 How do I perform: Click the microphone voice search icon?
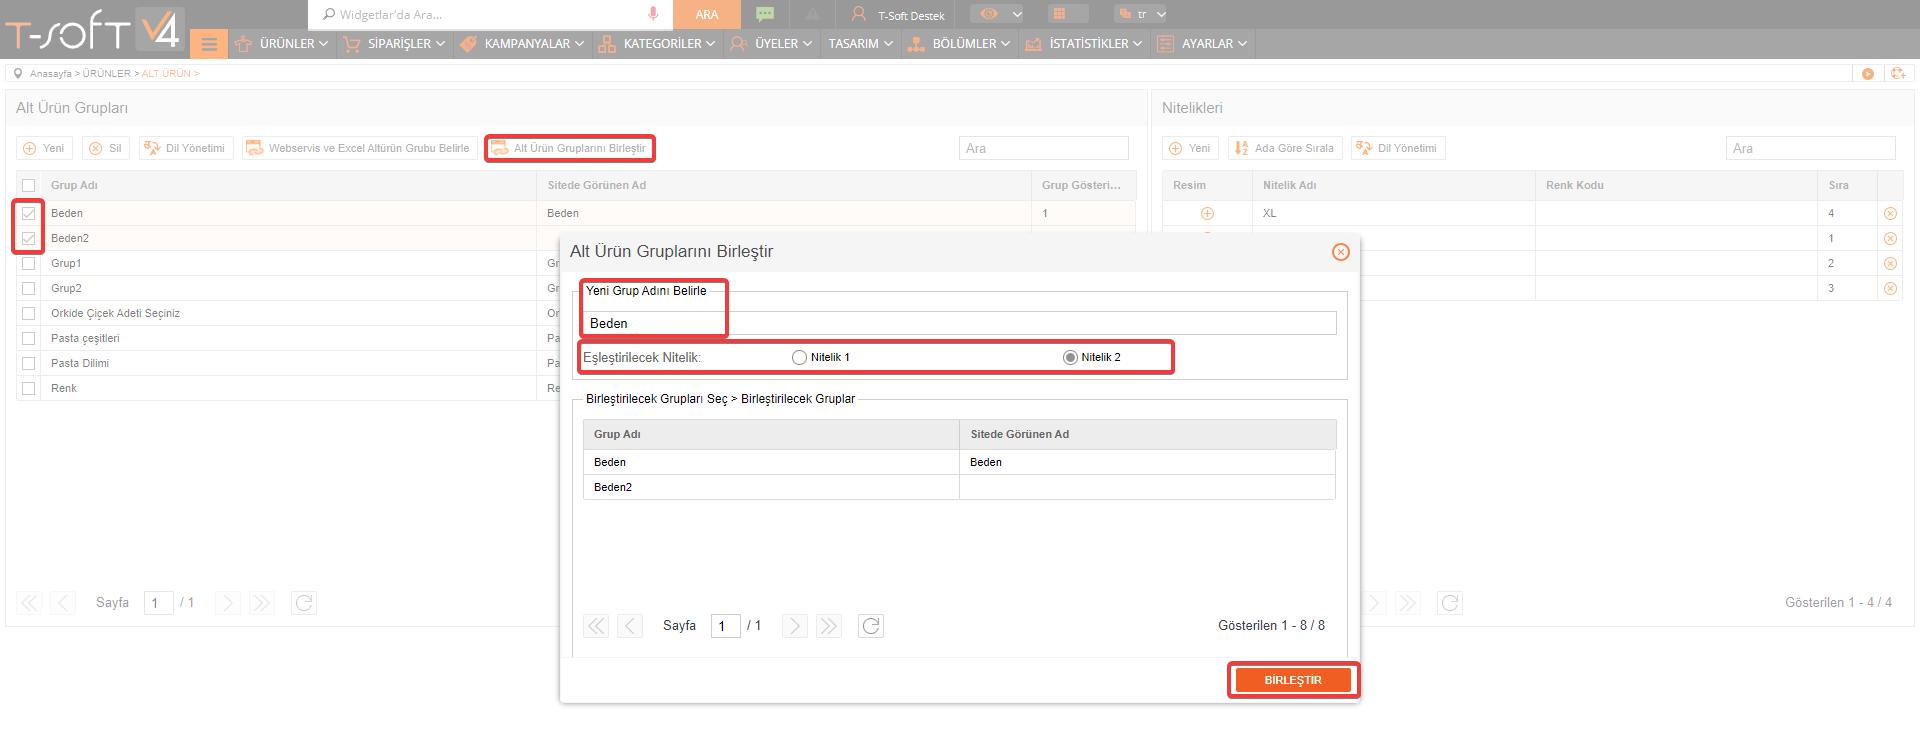(x=653, y=14)
